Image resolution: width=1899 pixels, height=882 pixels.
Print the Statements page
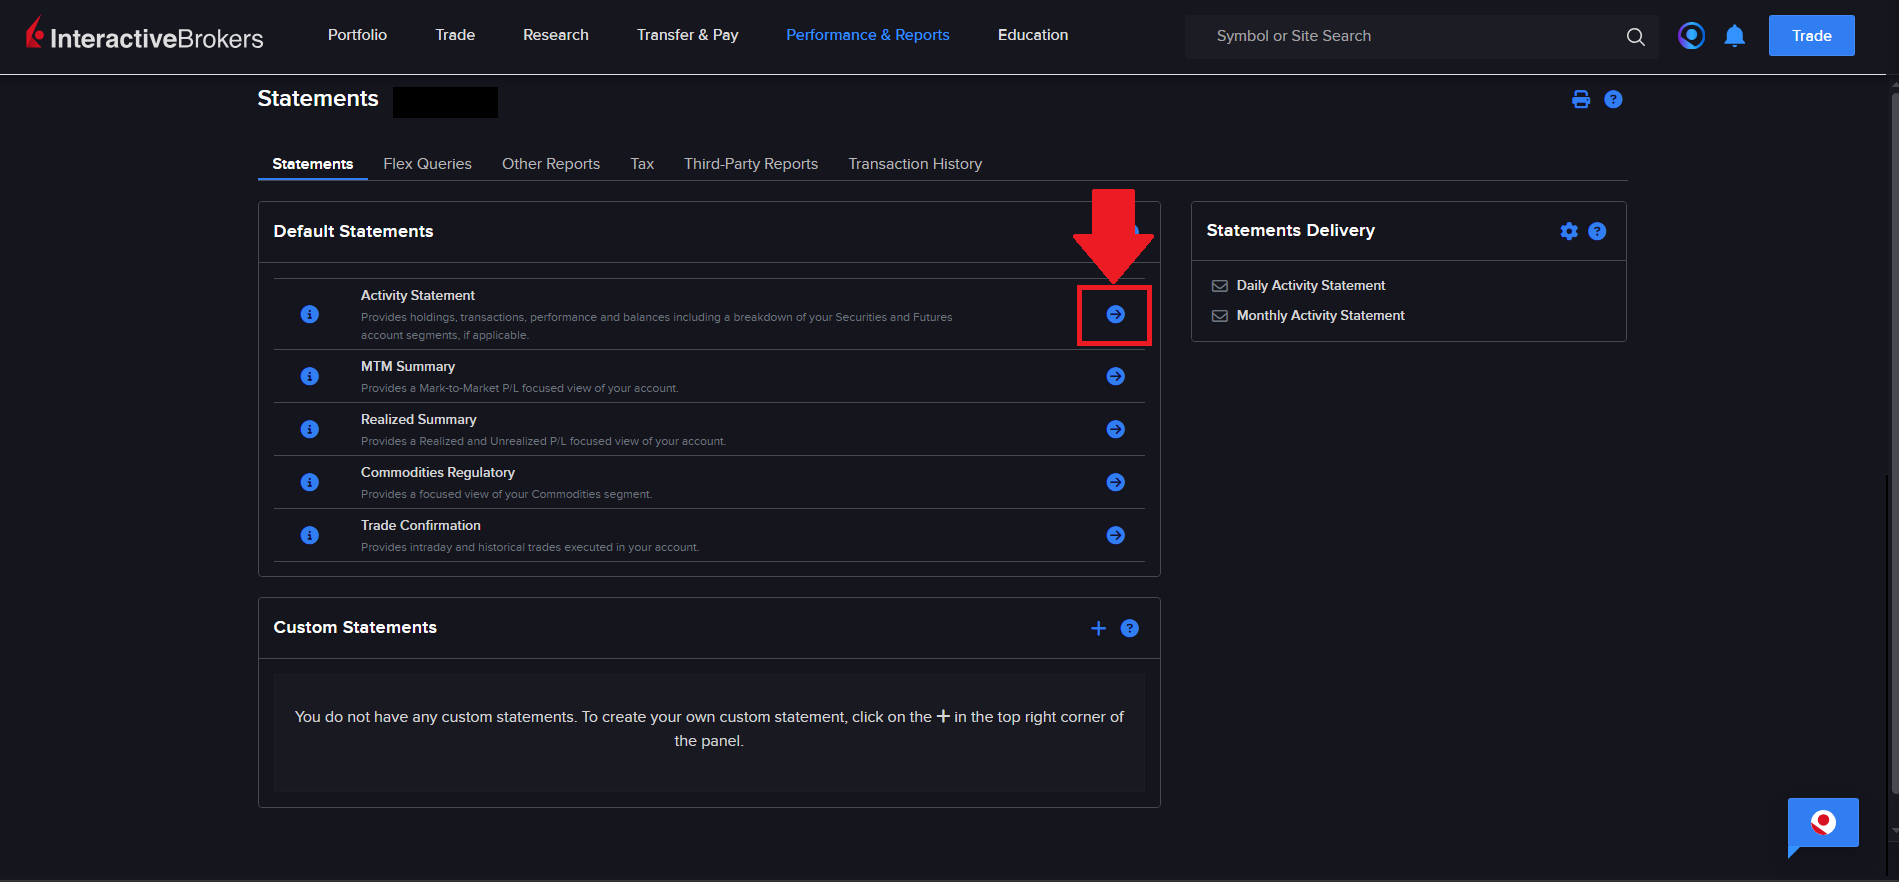point(1581,99)
